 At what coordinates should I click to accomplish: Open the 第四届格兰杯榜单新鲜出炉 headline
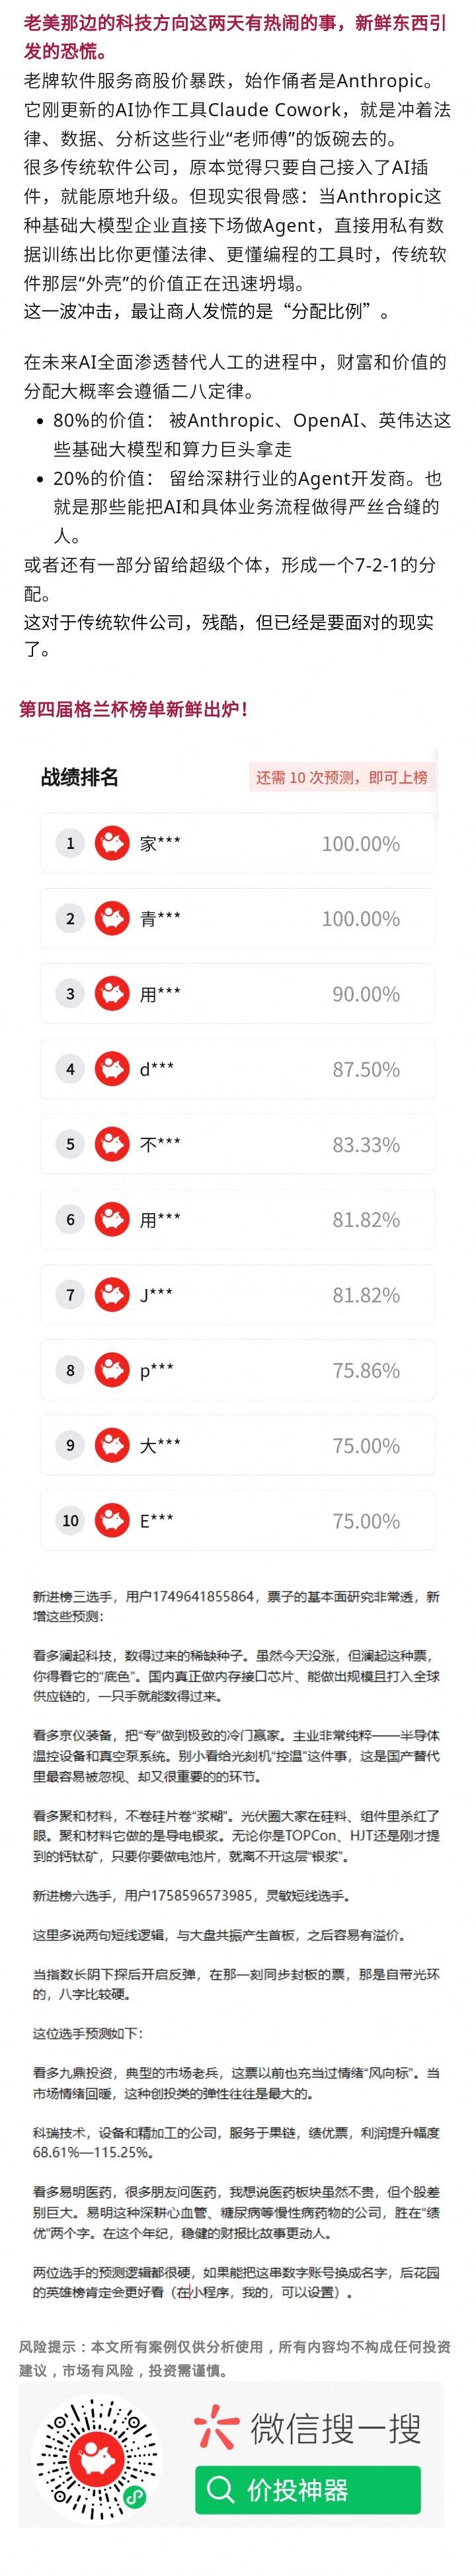coord(134,709)
